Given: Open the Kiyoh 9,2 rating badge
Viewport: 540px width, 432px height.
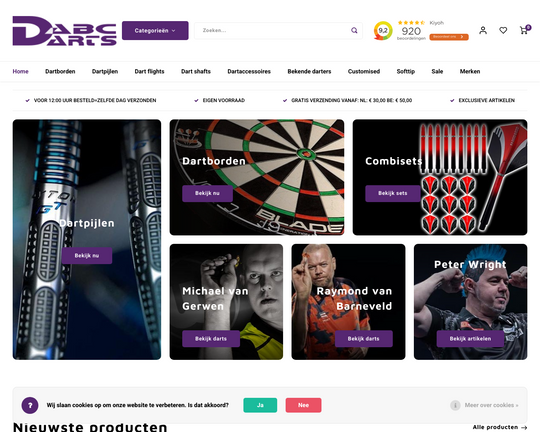Looking at the screenshot, I should point(383,31).
